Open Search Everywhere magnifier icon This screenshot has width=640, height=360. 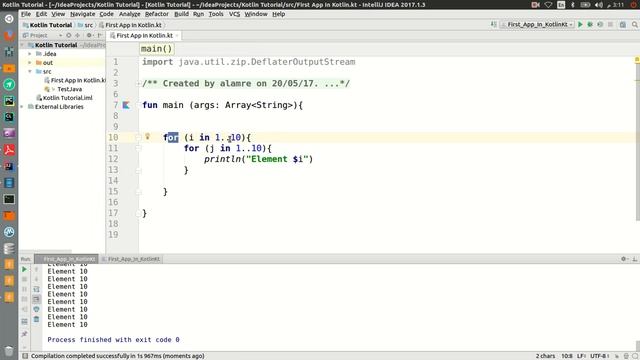635,24
